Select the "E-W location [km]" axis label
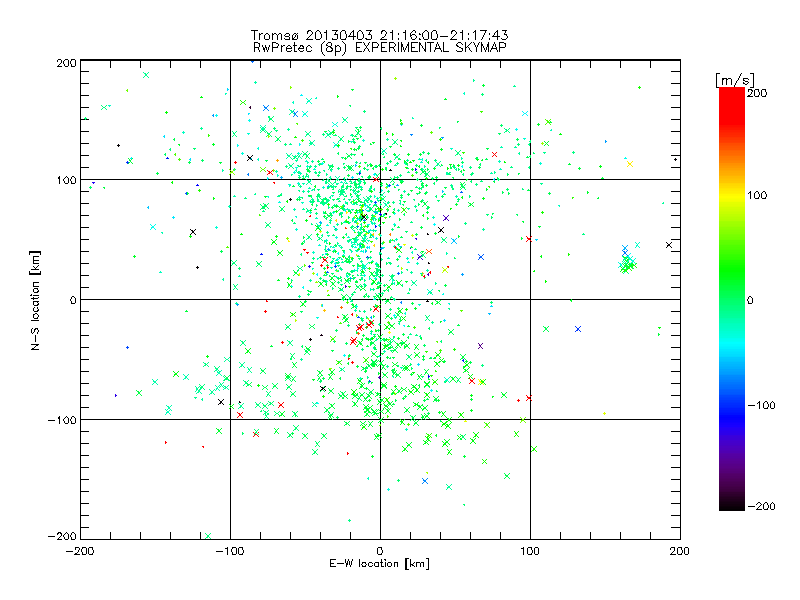 [379, 564]
